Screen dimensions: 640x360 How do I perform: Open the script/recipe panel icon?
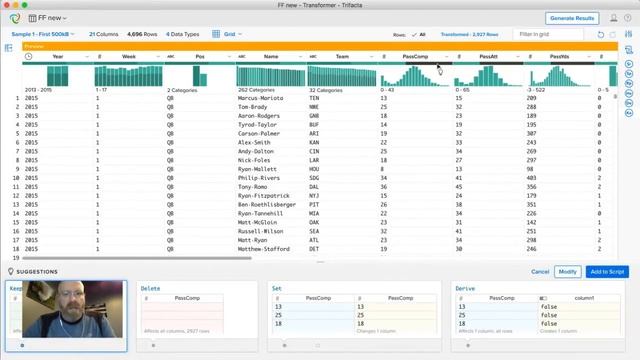point(629,50)
